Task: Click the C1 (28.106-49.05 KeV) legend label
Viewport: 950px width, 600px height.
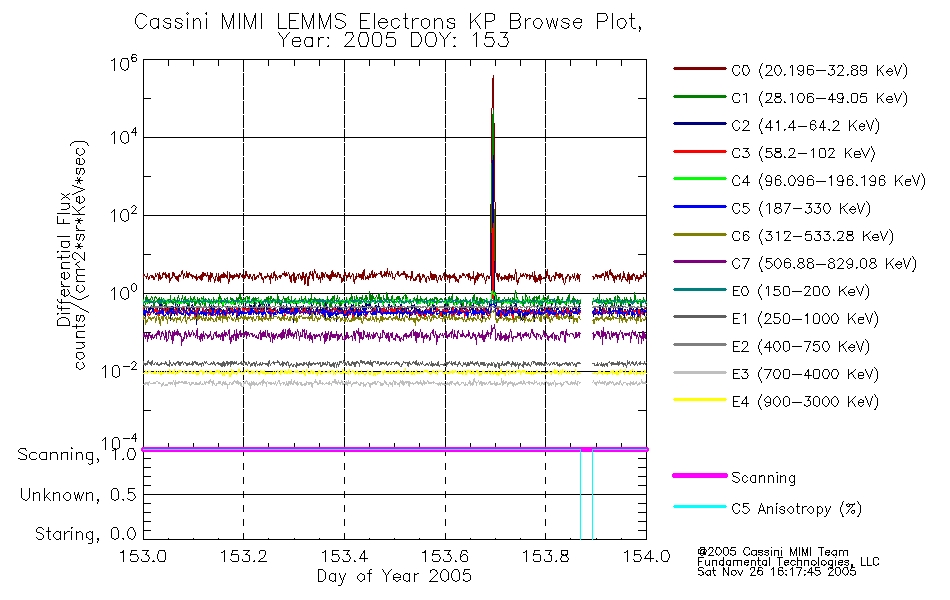Action: [x=820, y=98]
